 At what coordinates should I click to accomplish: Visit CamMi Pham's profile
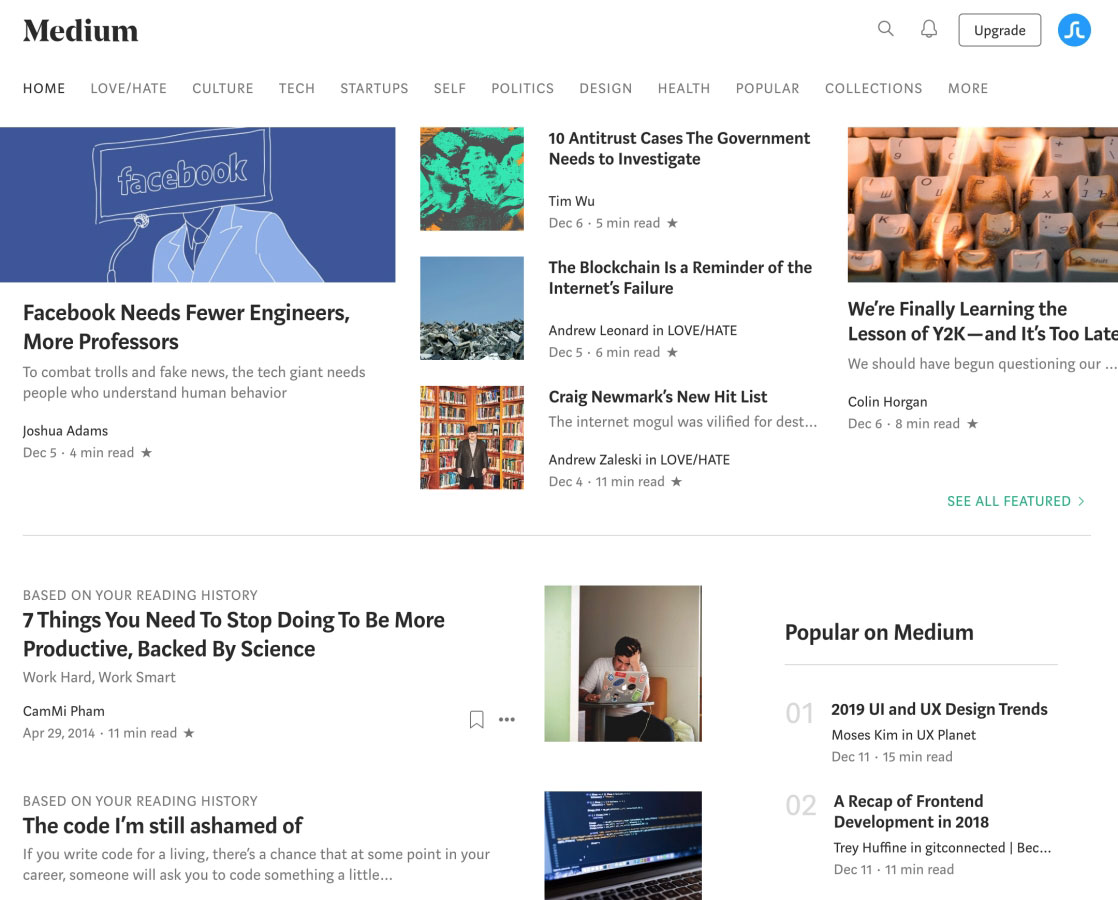coord(63,711)
